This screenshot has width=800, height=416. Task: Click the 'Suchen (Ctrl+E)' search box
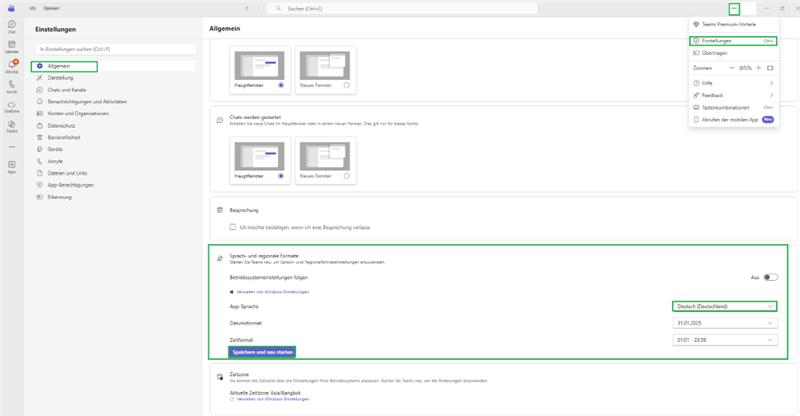tap(403, 9)
